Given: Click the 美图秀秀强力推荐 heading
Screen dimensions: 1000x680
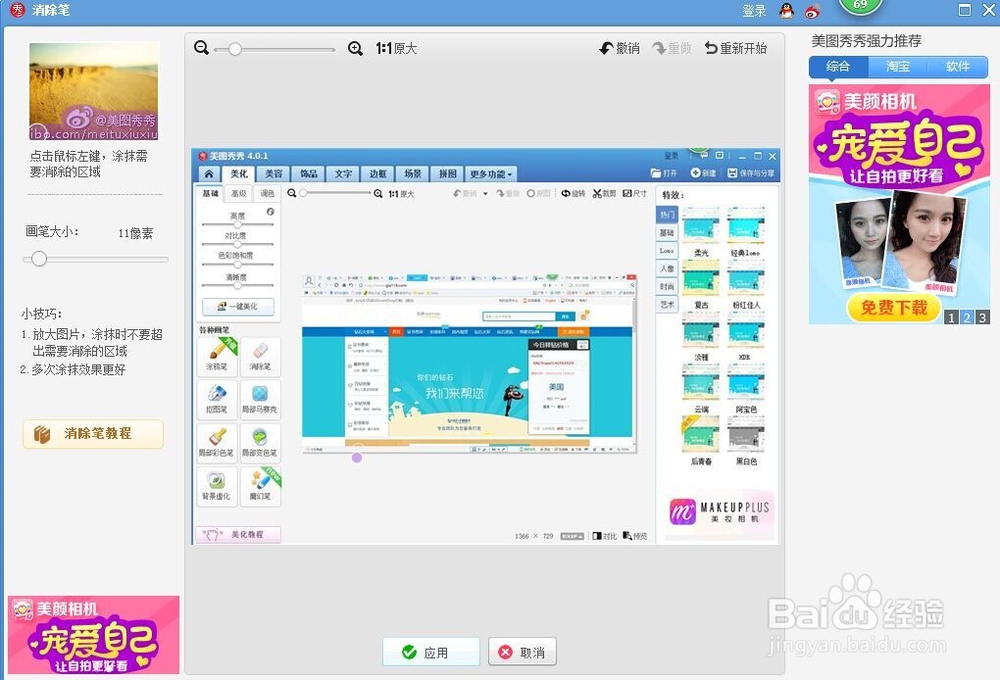Looking at the screenshot, I should click(866, 41).
